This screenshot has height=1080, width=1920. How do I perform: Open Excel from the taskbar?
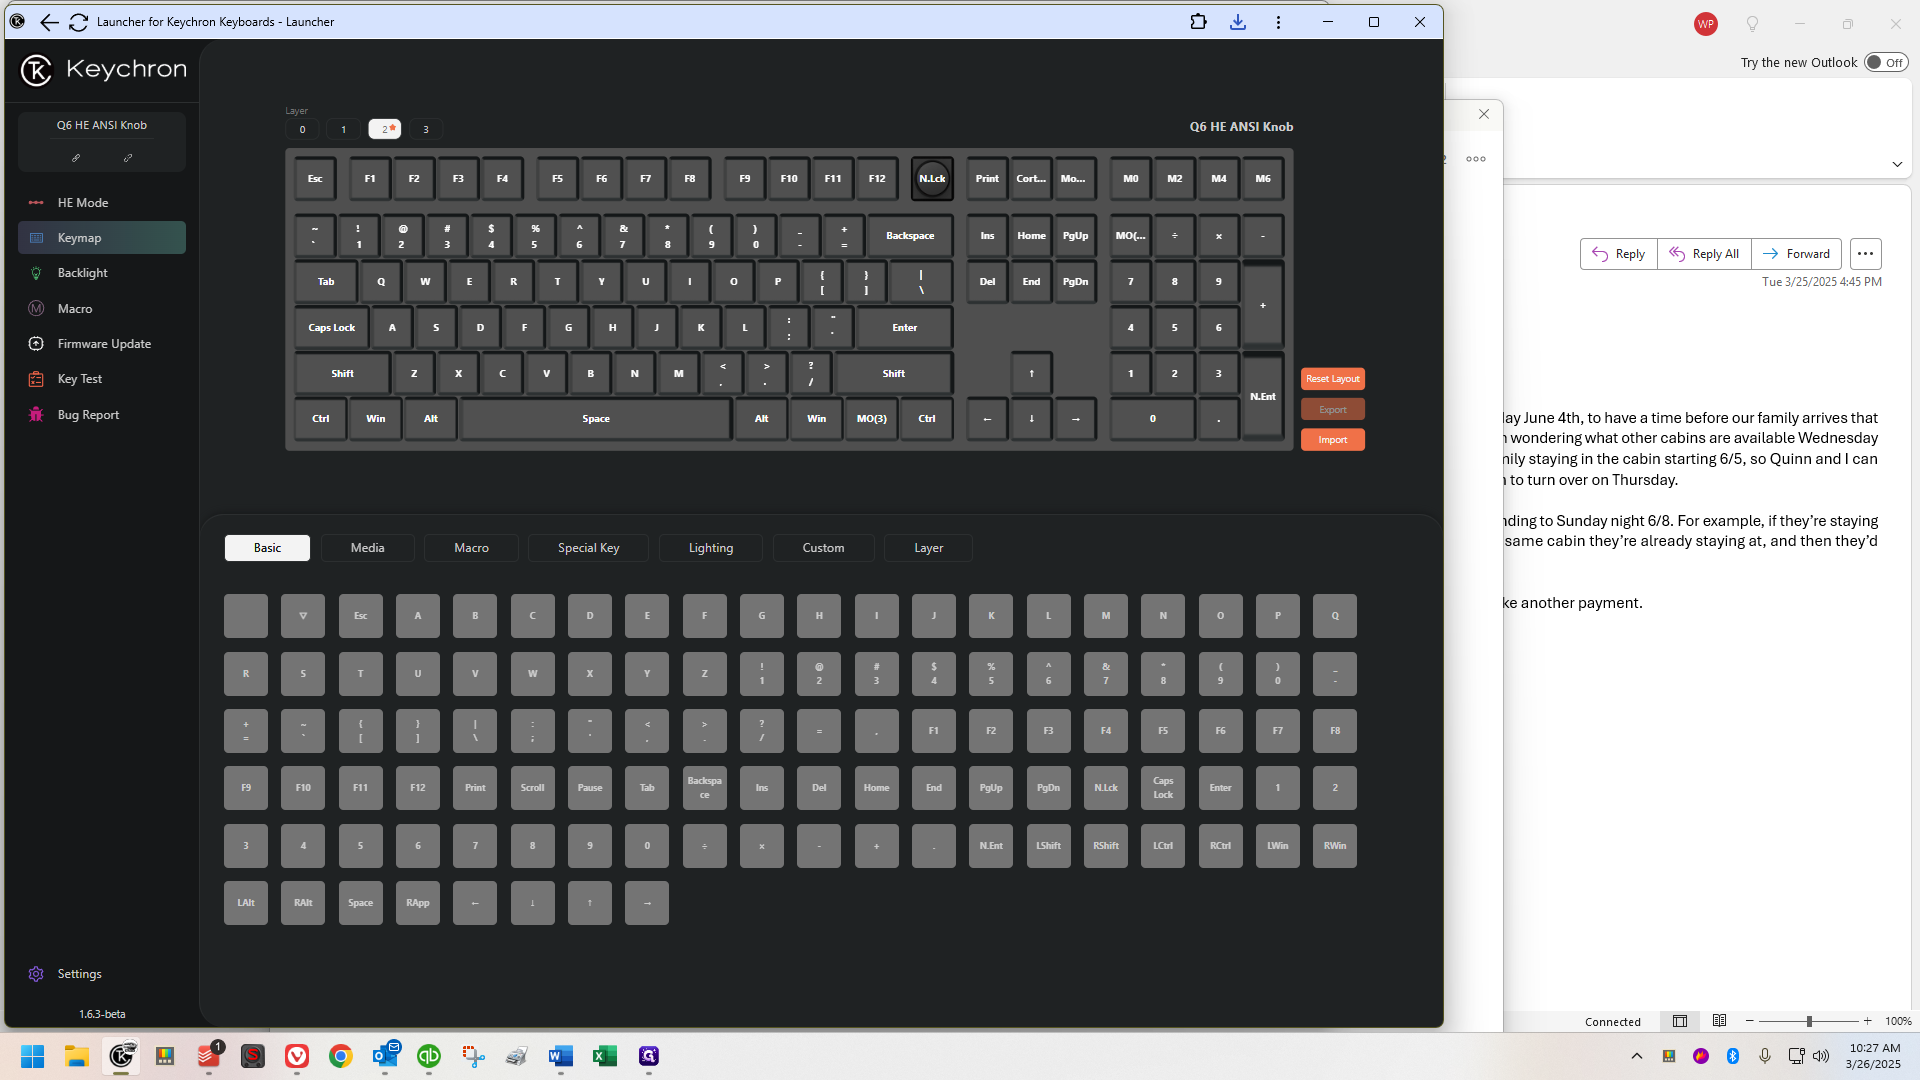point(605,1056)
